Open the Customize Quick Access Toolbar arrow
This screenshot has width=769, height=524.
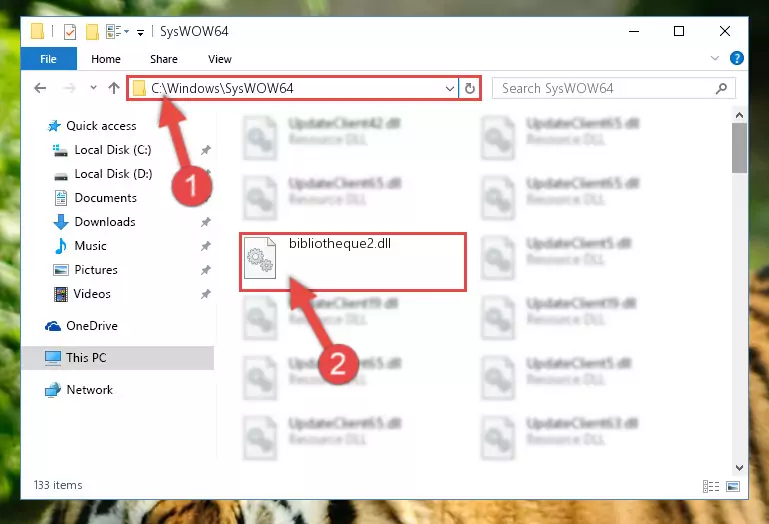(x=140, y=33)
